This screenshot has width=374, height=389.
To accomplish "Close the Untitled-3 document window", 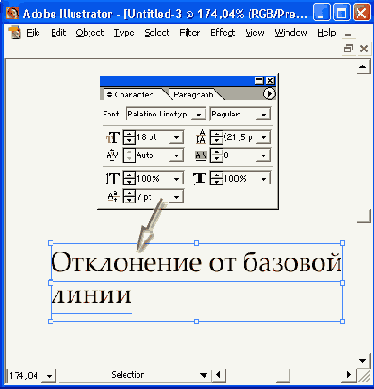I will coord(364,48).
